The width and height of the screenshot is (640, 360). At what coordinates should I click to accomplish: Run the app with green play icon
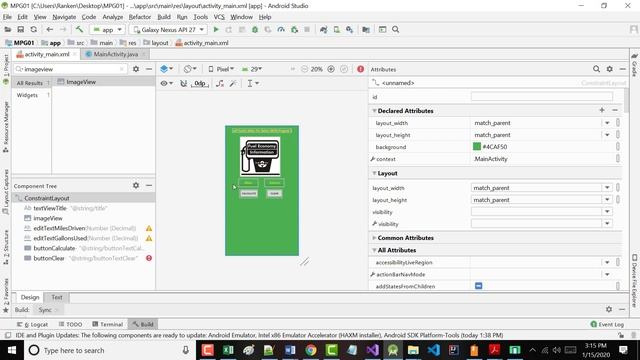click(x=216, y=30)
